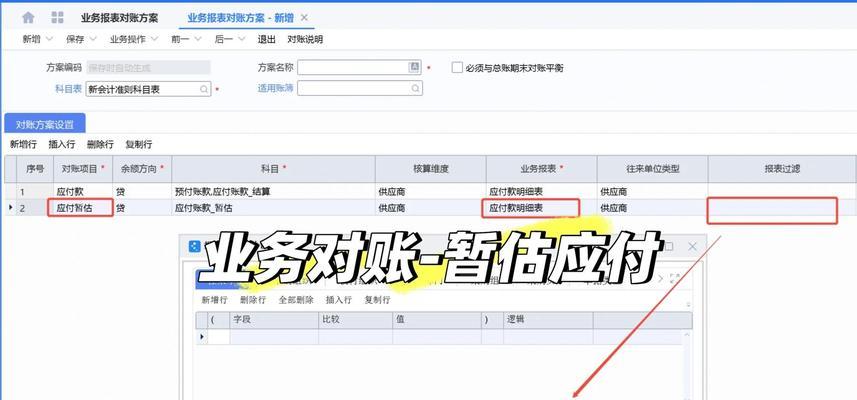Click 新增 in the toolbar
This screenshot has width=857, height=400.
point(31,39)
